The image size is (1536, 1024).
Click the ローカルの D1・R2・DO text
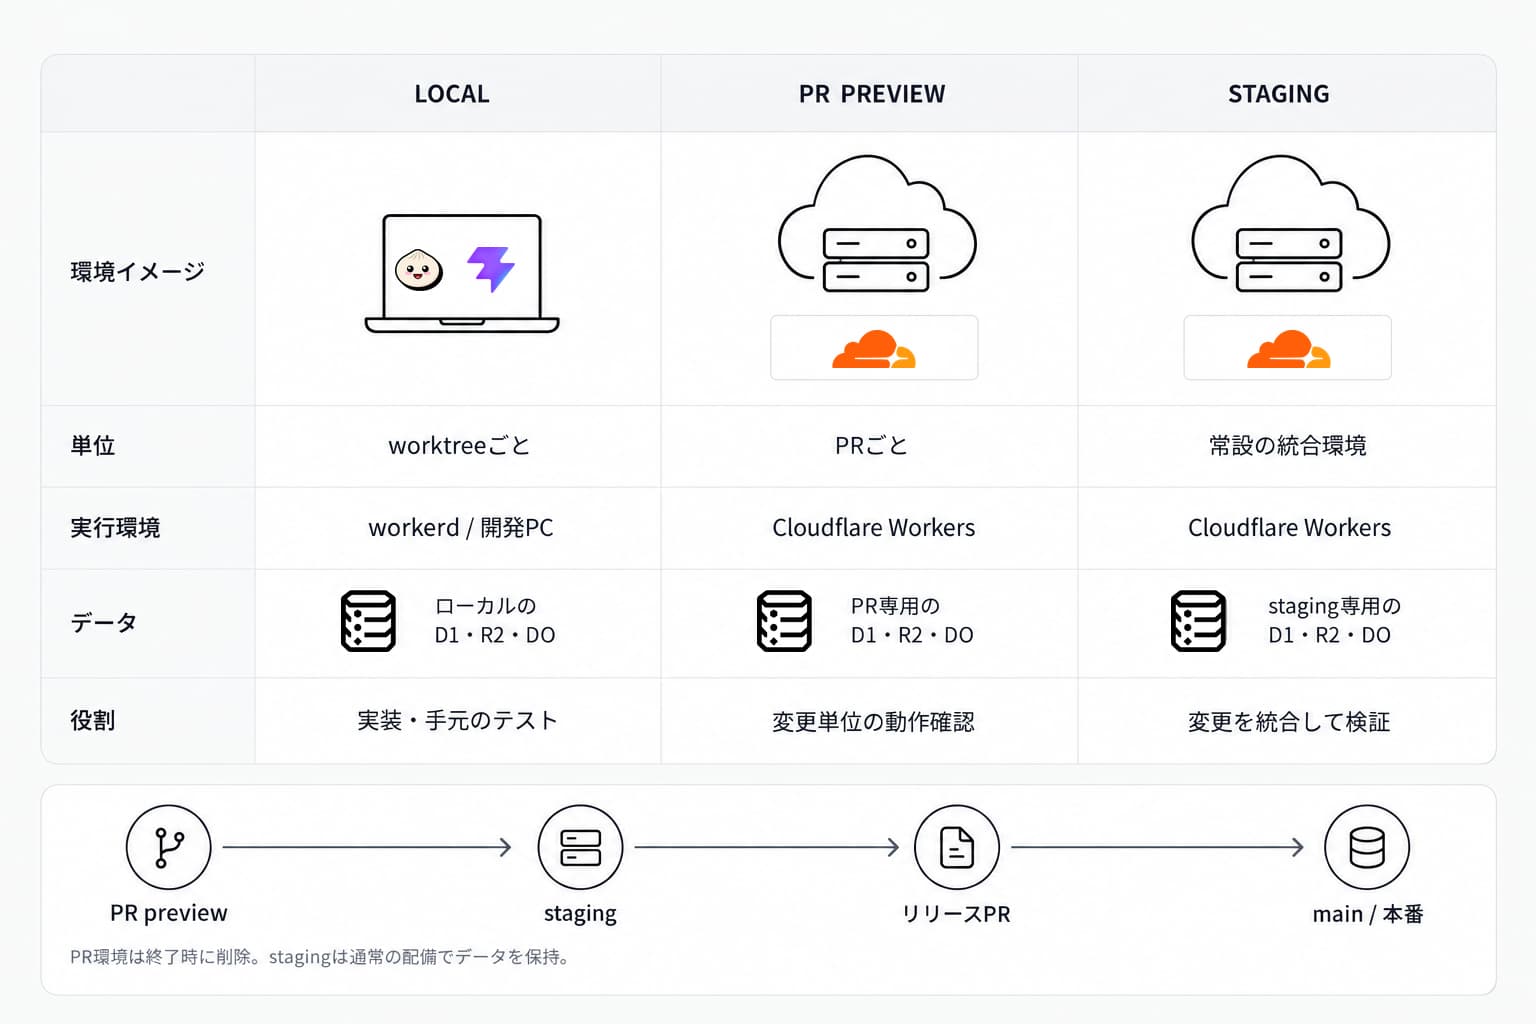tap(495, 620)
